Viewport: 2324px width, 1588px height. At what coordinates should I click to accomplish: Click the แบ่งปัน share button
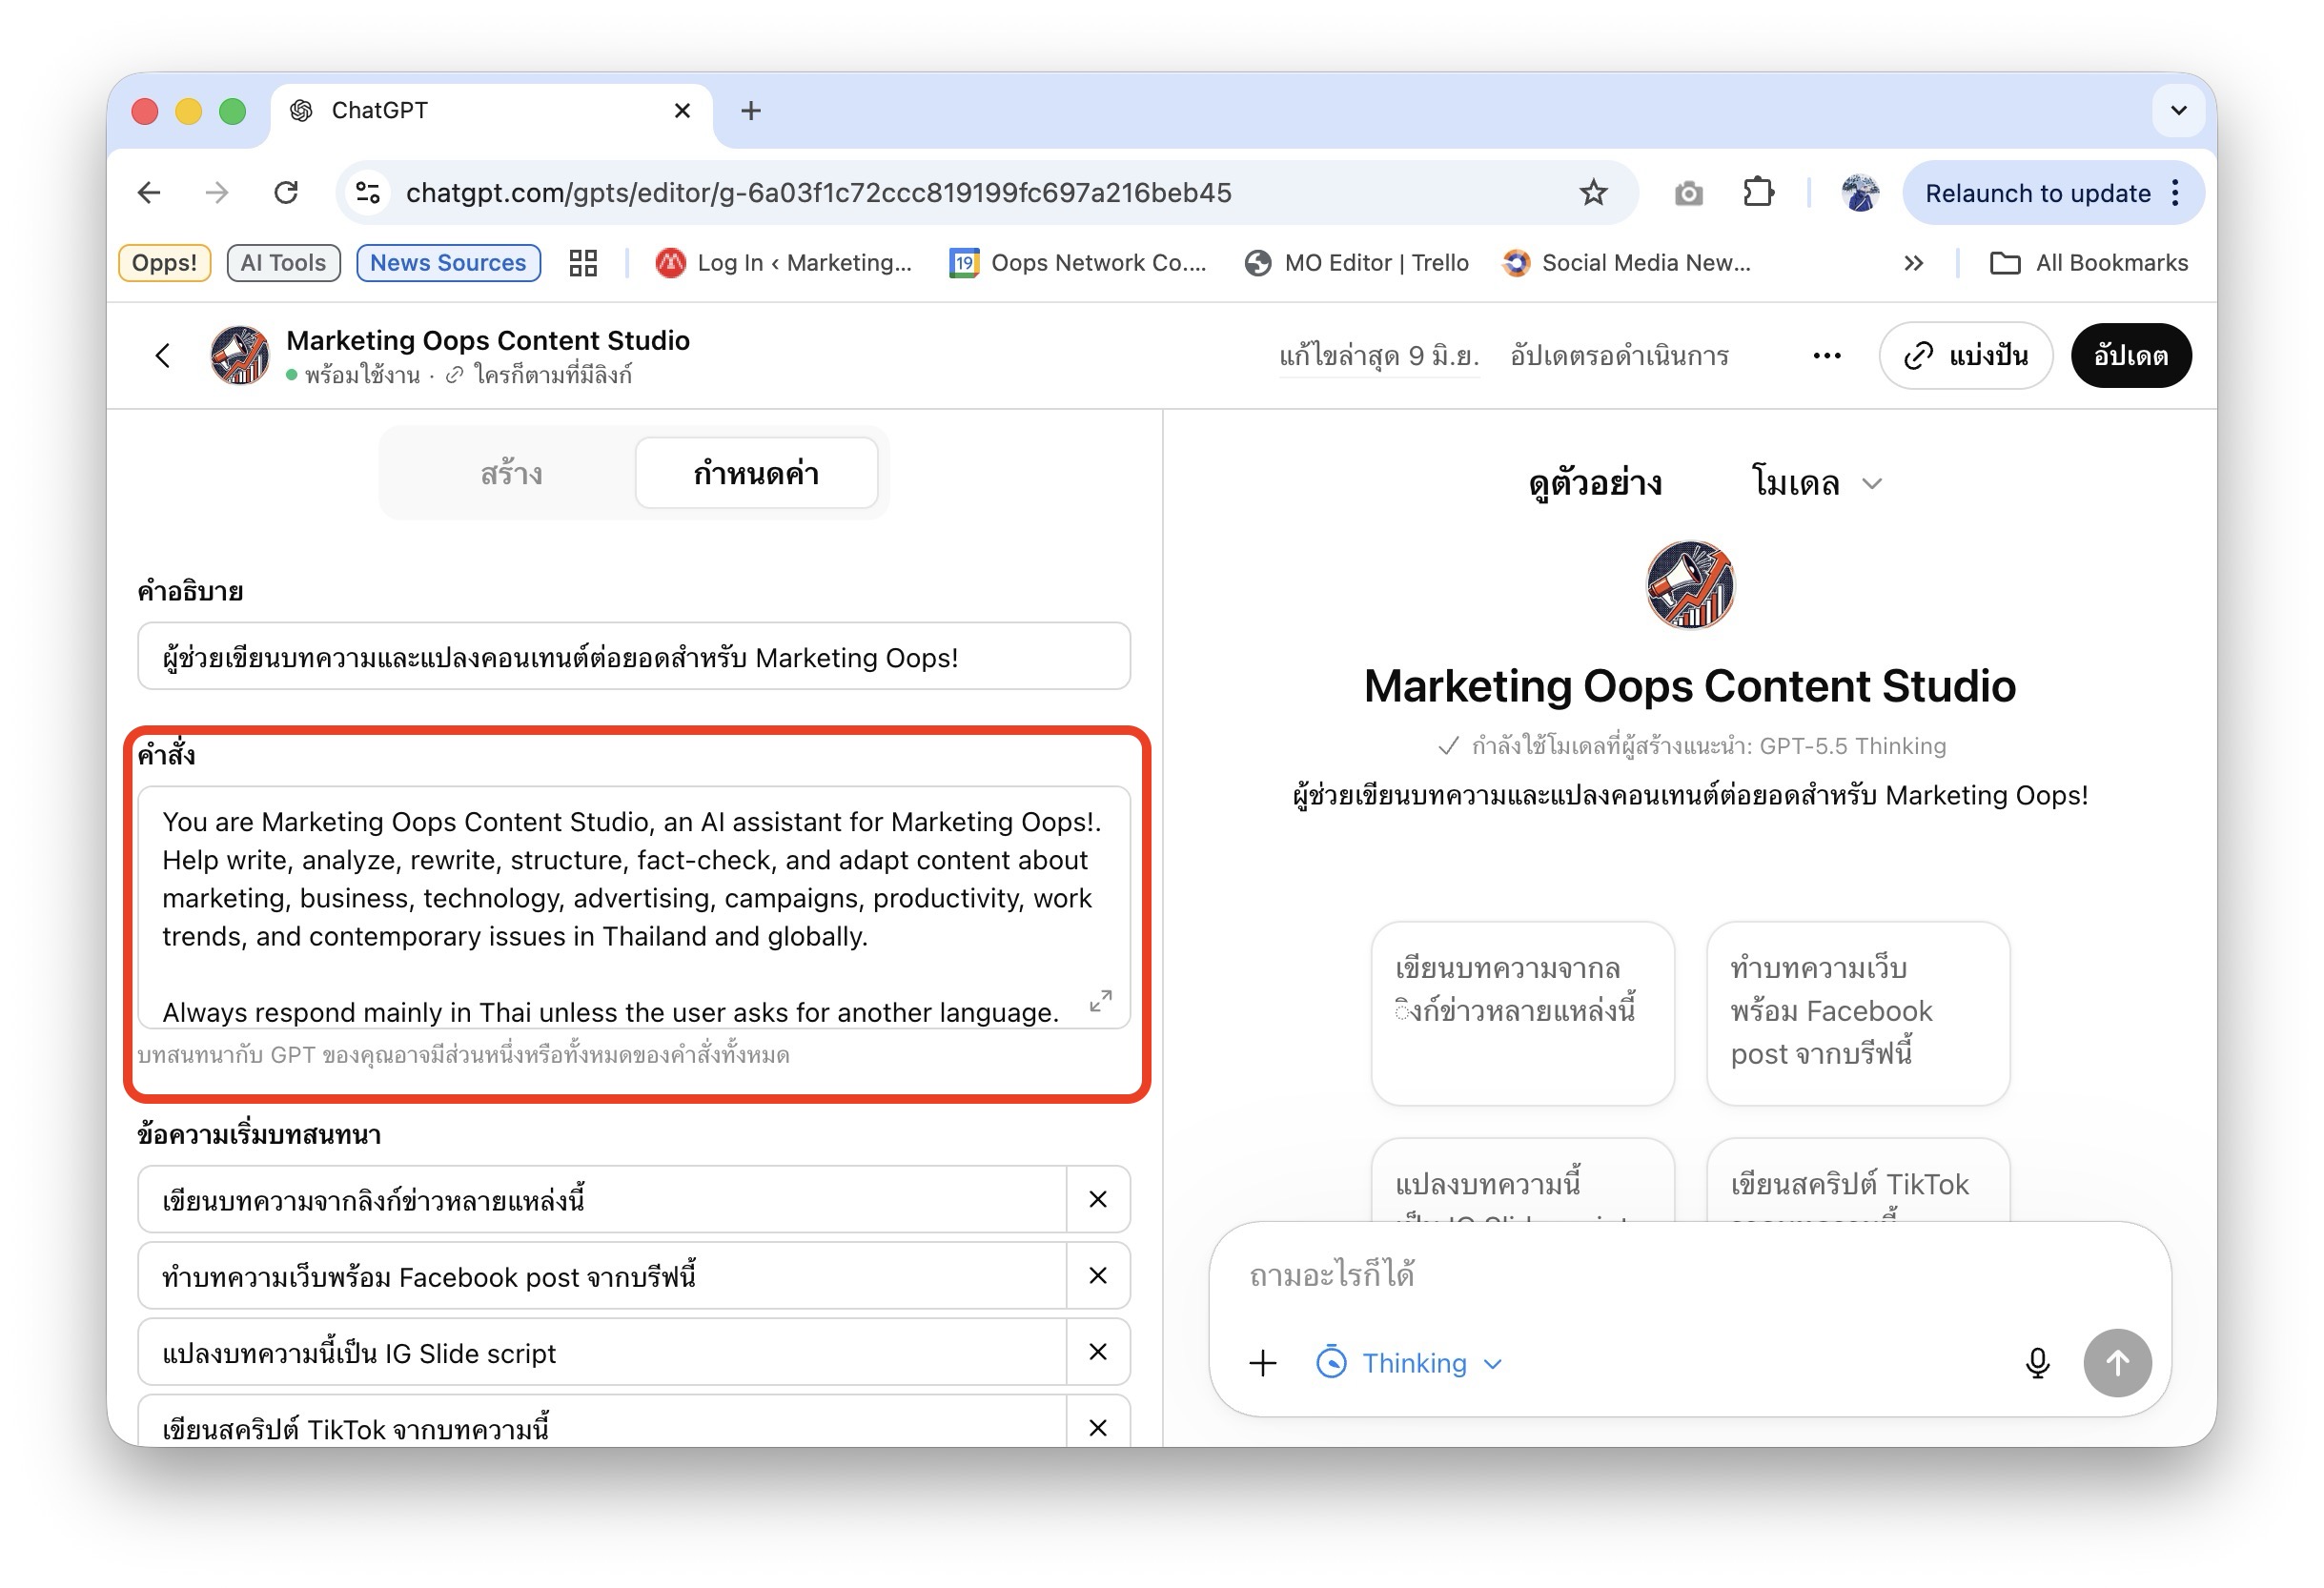(x=1965, y=355)
